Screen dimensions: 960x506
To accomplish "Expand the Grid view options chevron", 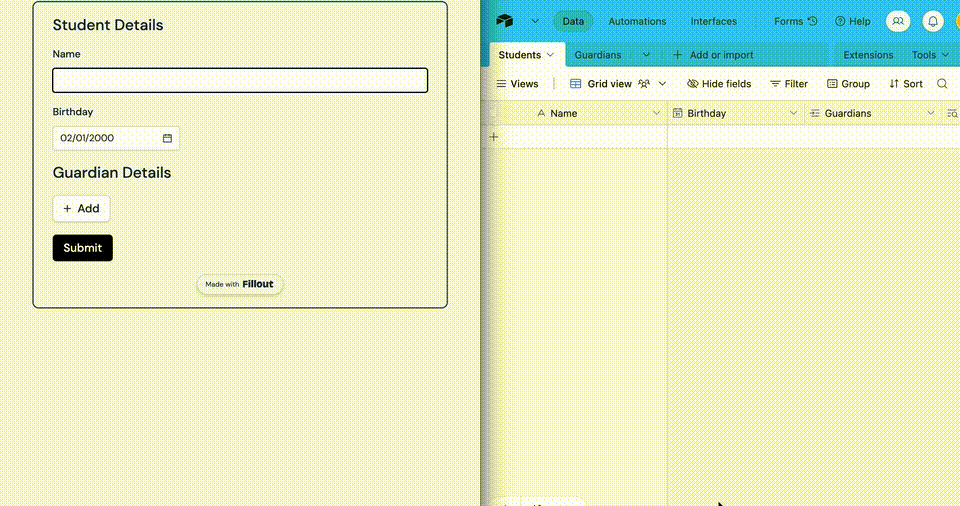I will point(662,84).
